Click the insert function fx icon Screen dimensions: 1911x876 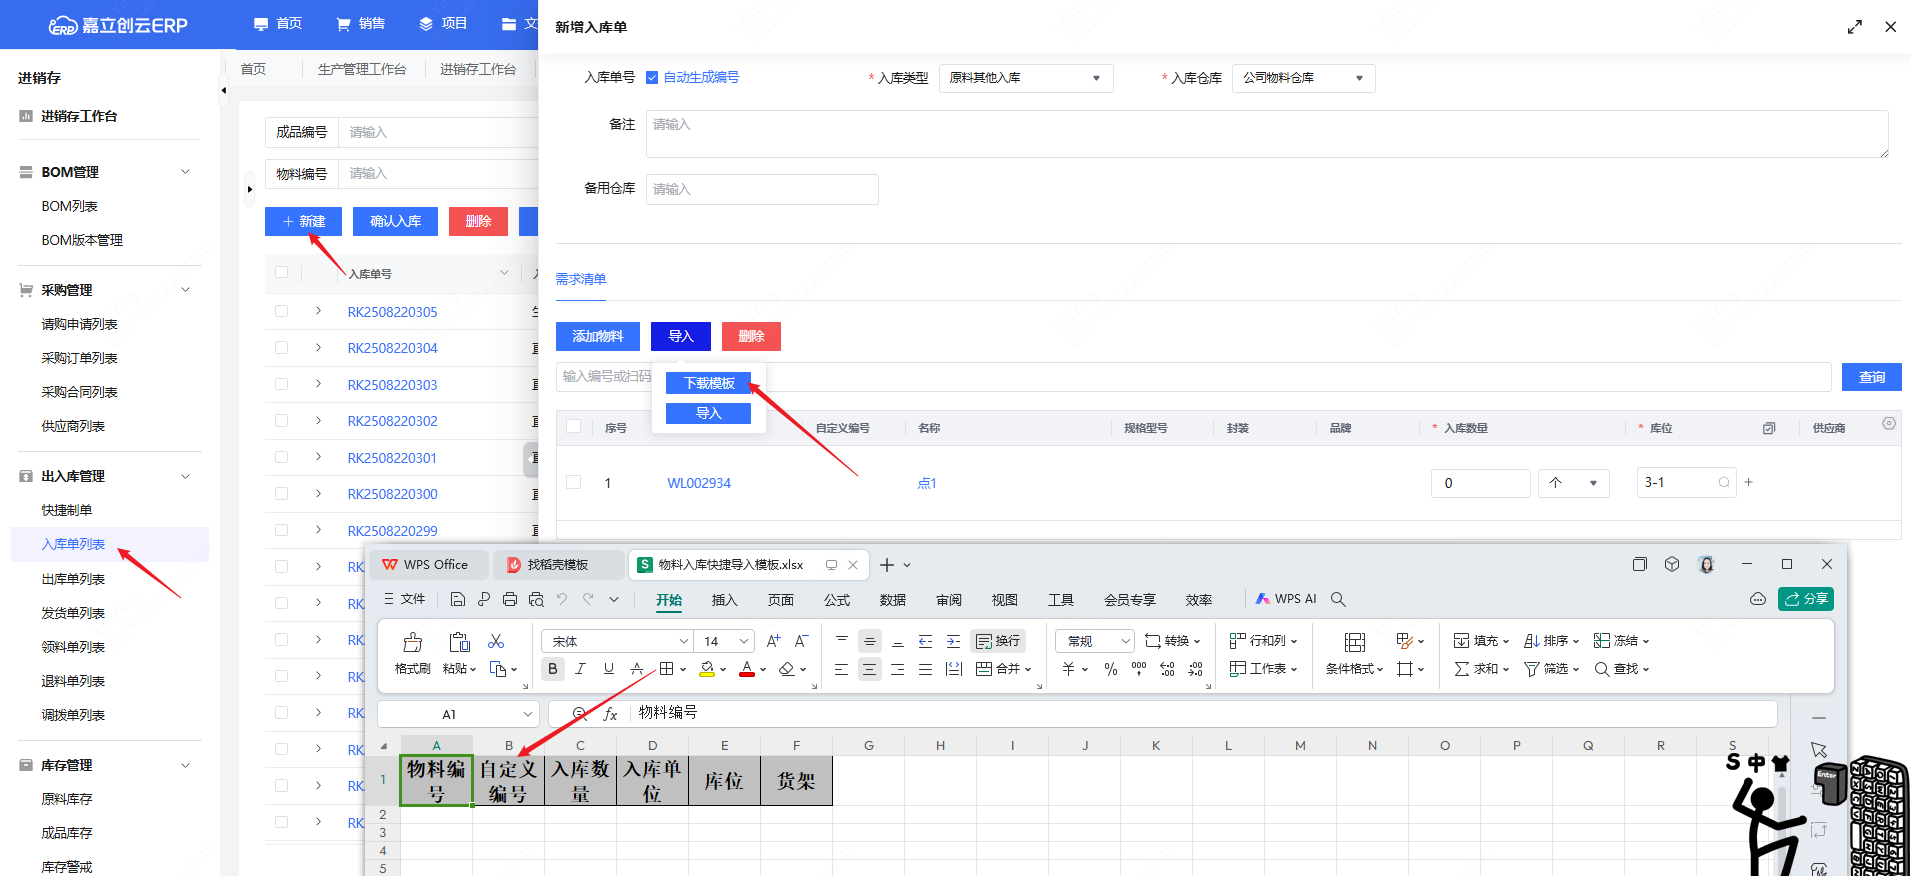tap(610, 714)
